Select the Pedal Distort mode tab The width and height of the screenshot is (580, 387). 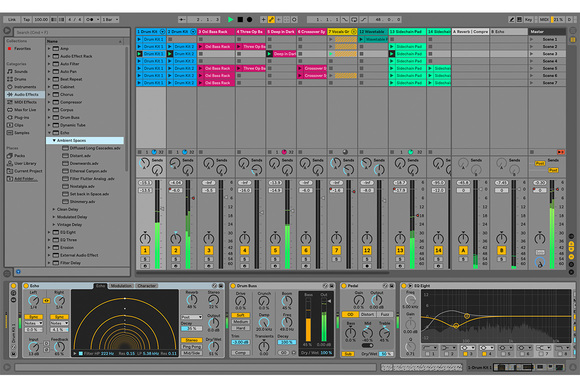367,314
